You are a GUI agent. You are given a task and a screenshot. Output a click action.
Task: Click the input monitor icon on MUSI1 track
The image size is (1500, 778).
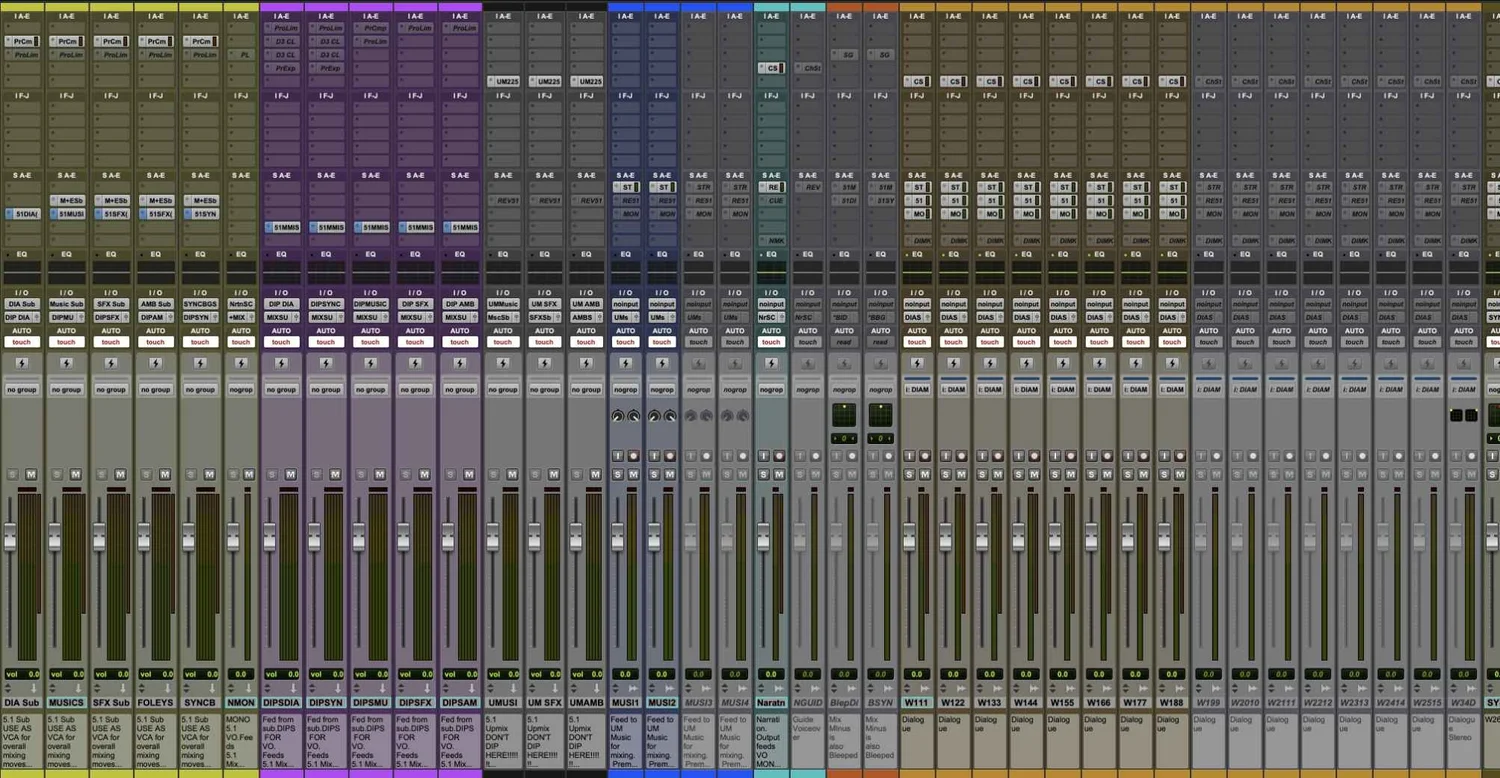[617, 456]
